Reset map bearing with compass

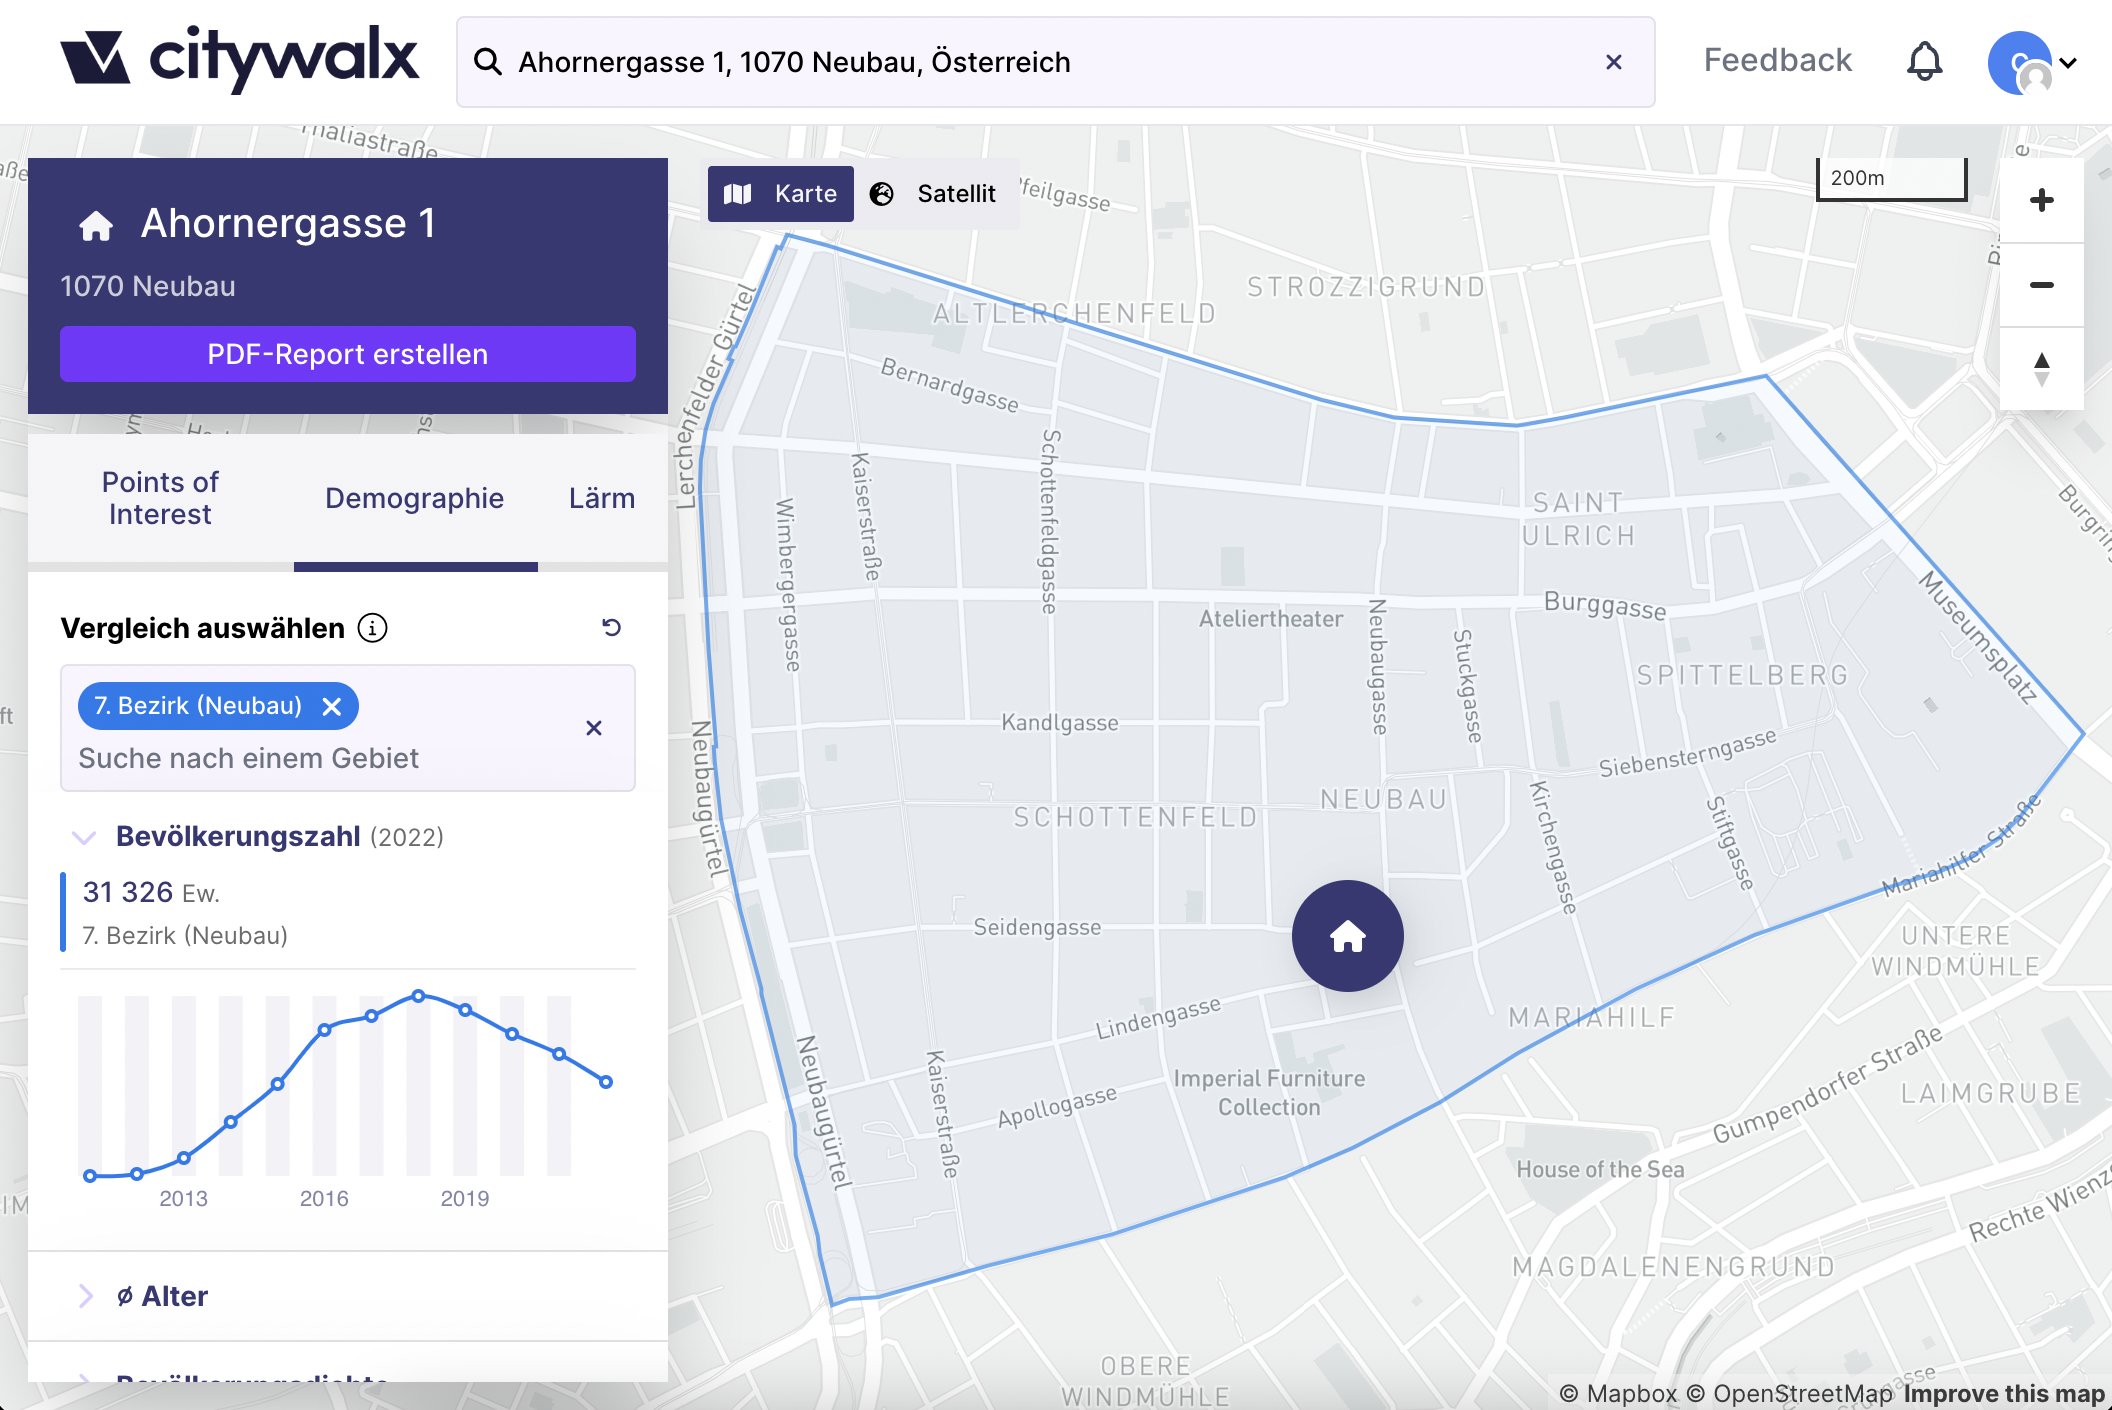(x=2042, y=369)
